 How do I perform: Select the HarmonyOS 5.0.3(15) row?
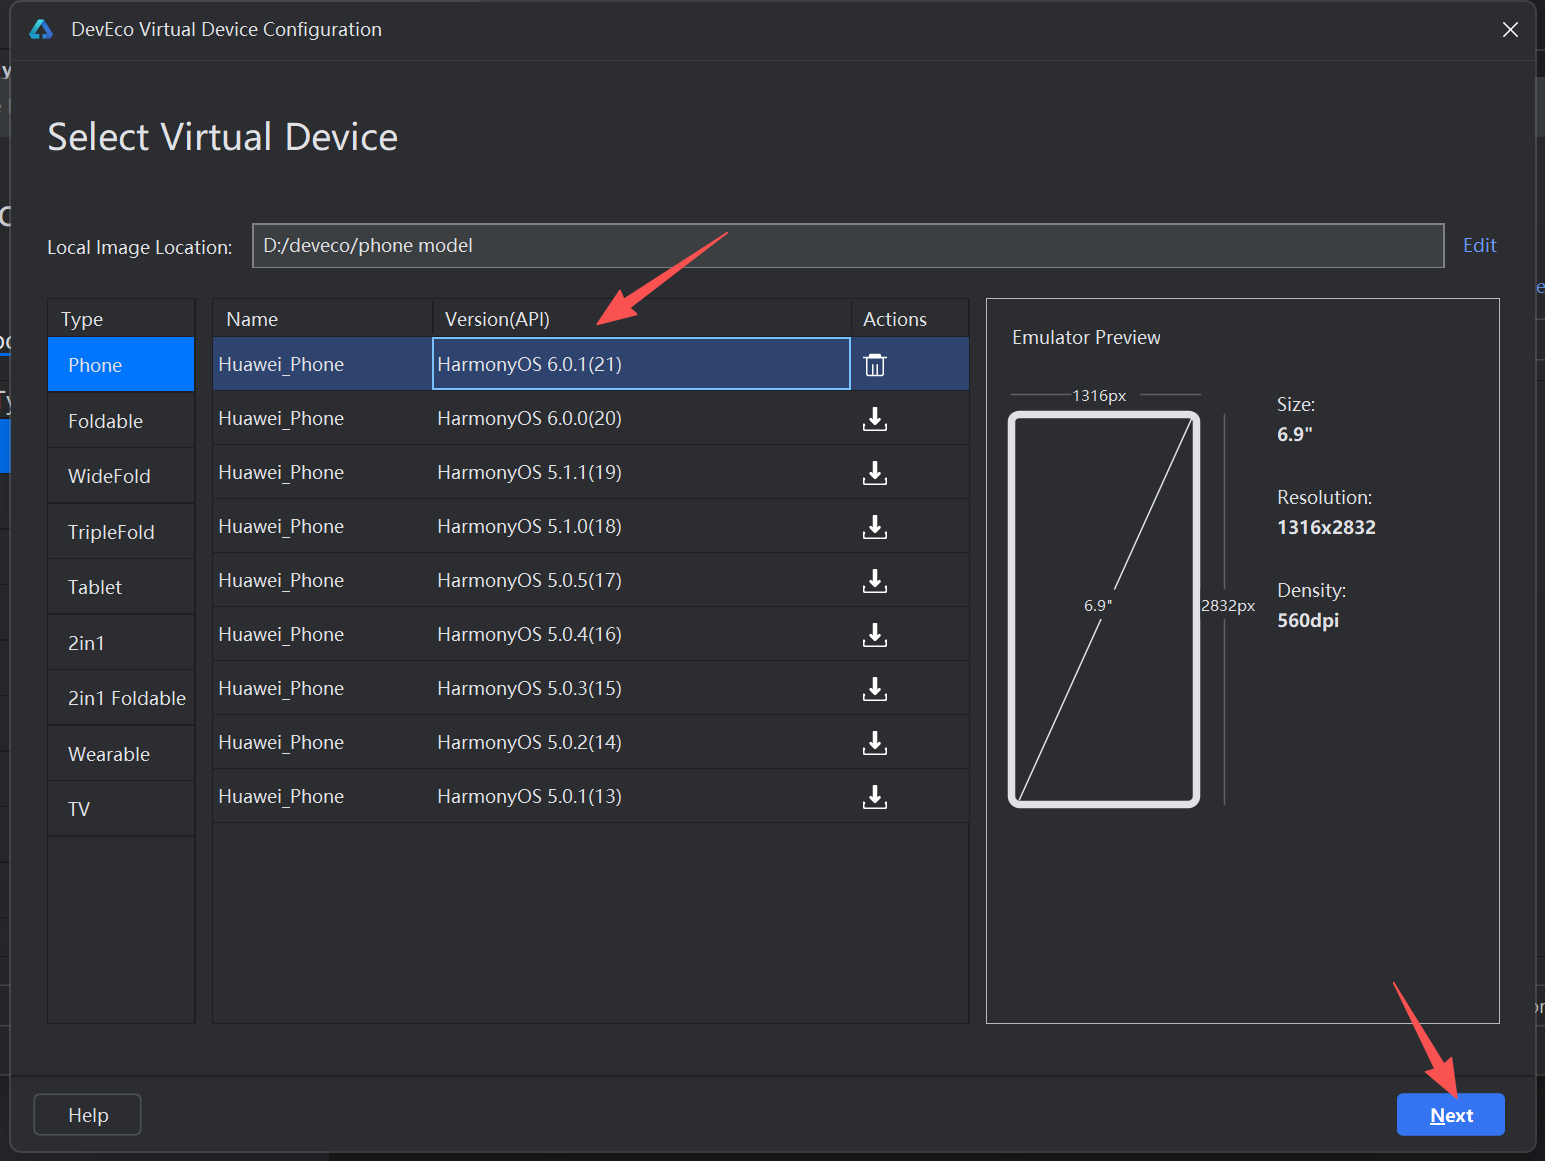point(590,688)
